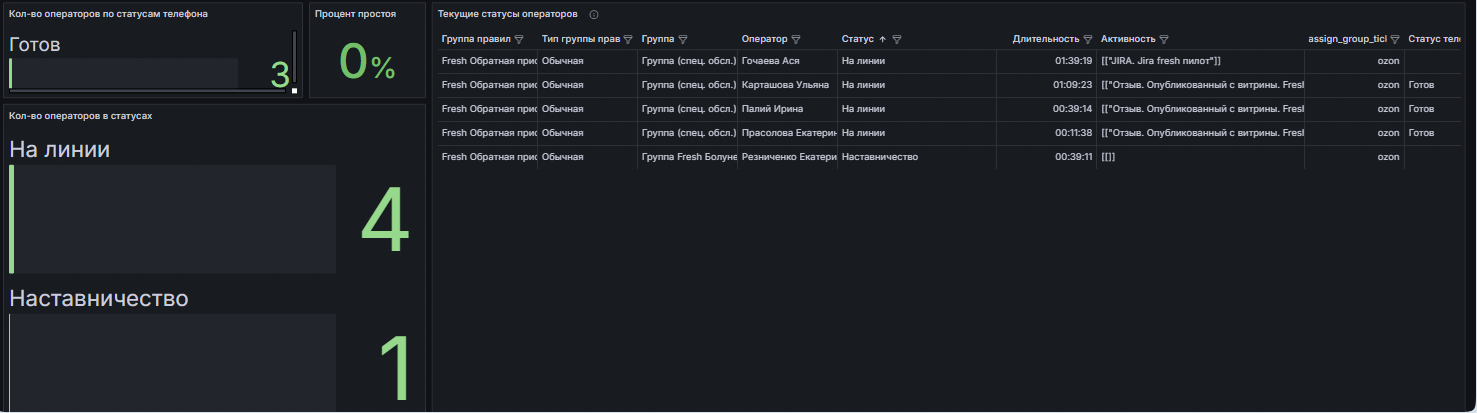Sort table by Длительность header
Viewport: 1477px width, 413px height.
[1045, 39]
